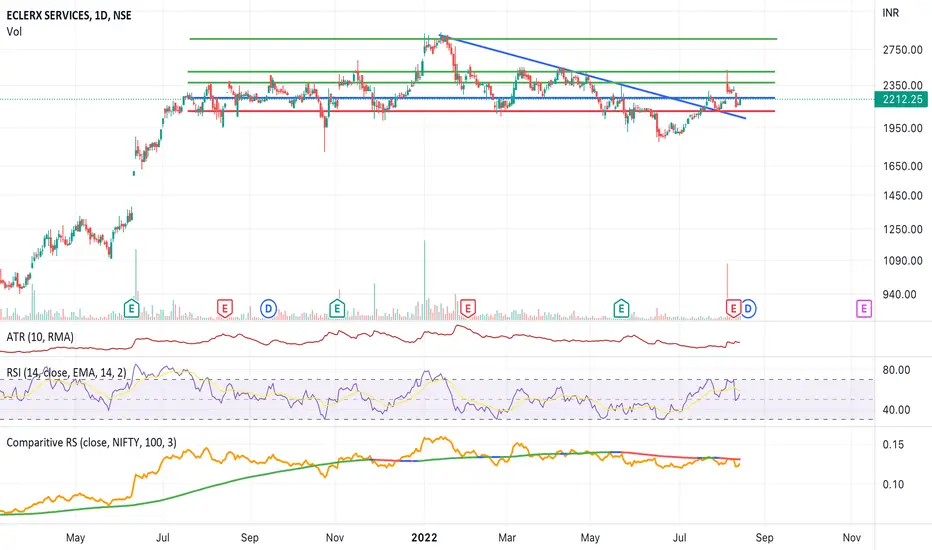Click the red earnings marker after January 2022
The width and height of the screenshot is (932, 550).
pyautogui.click(x=468, y=309)
